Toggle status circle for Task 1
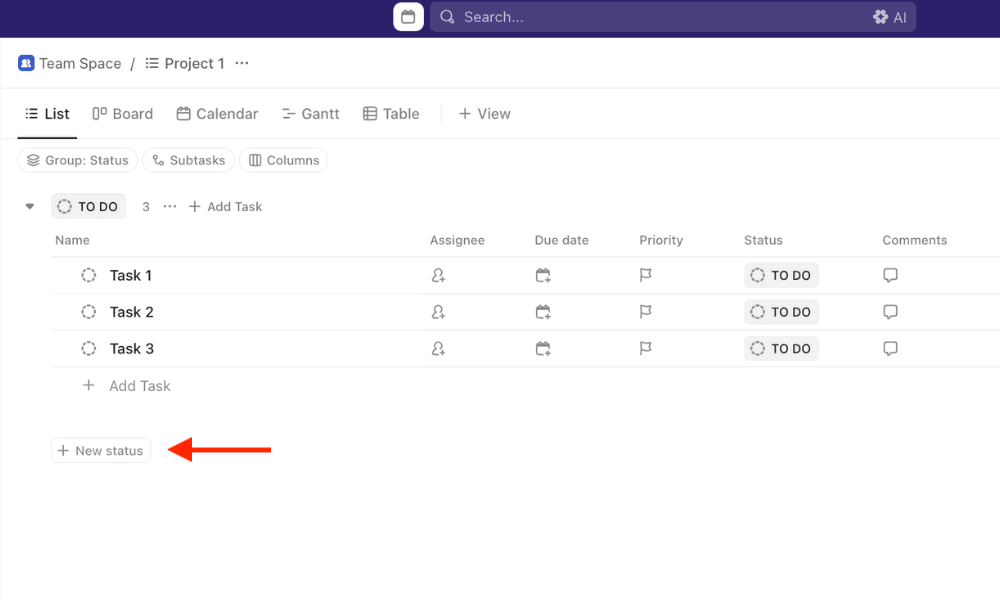 [89, 275]
